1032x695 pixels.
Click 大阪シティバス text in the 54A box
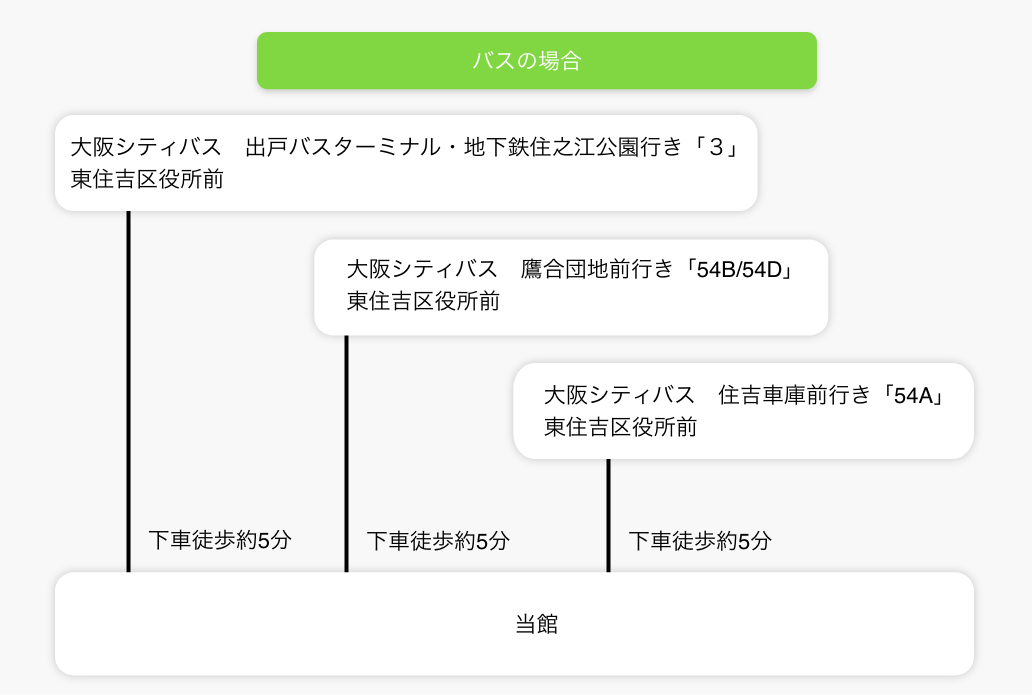[619, 394]
